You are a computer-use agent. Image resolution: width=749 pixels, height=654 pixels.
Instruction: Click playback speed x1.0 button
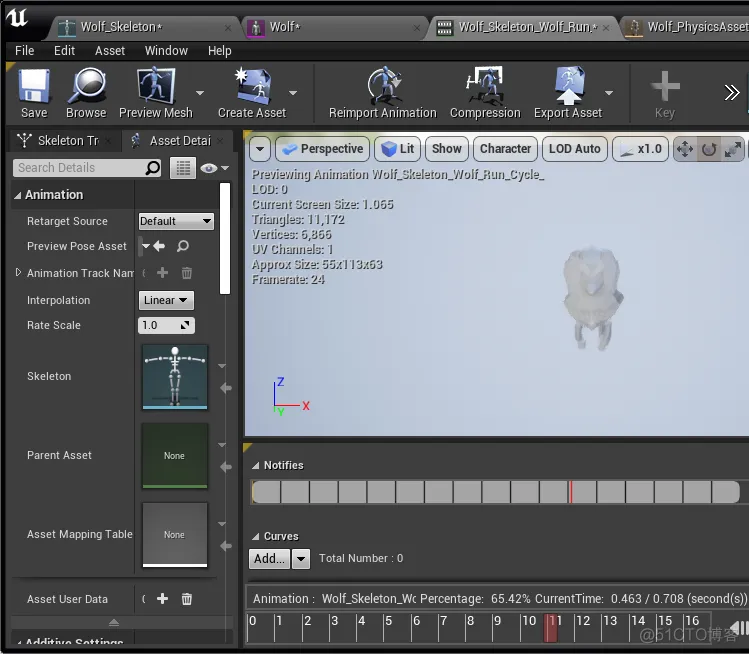(x=640, y=149)
